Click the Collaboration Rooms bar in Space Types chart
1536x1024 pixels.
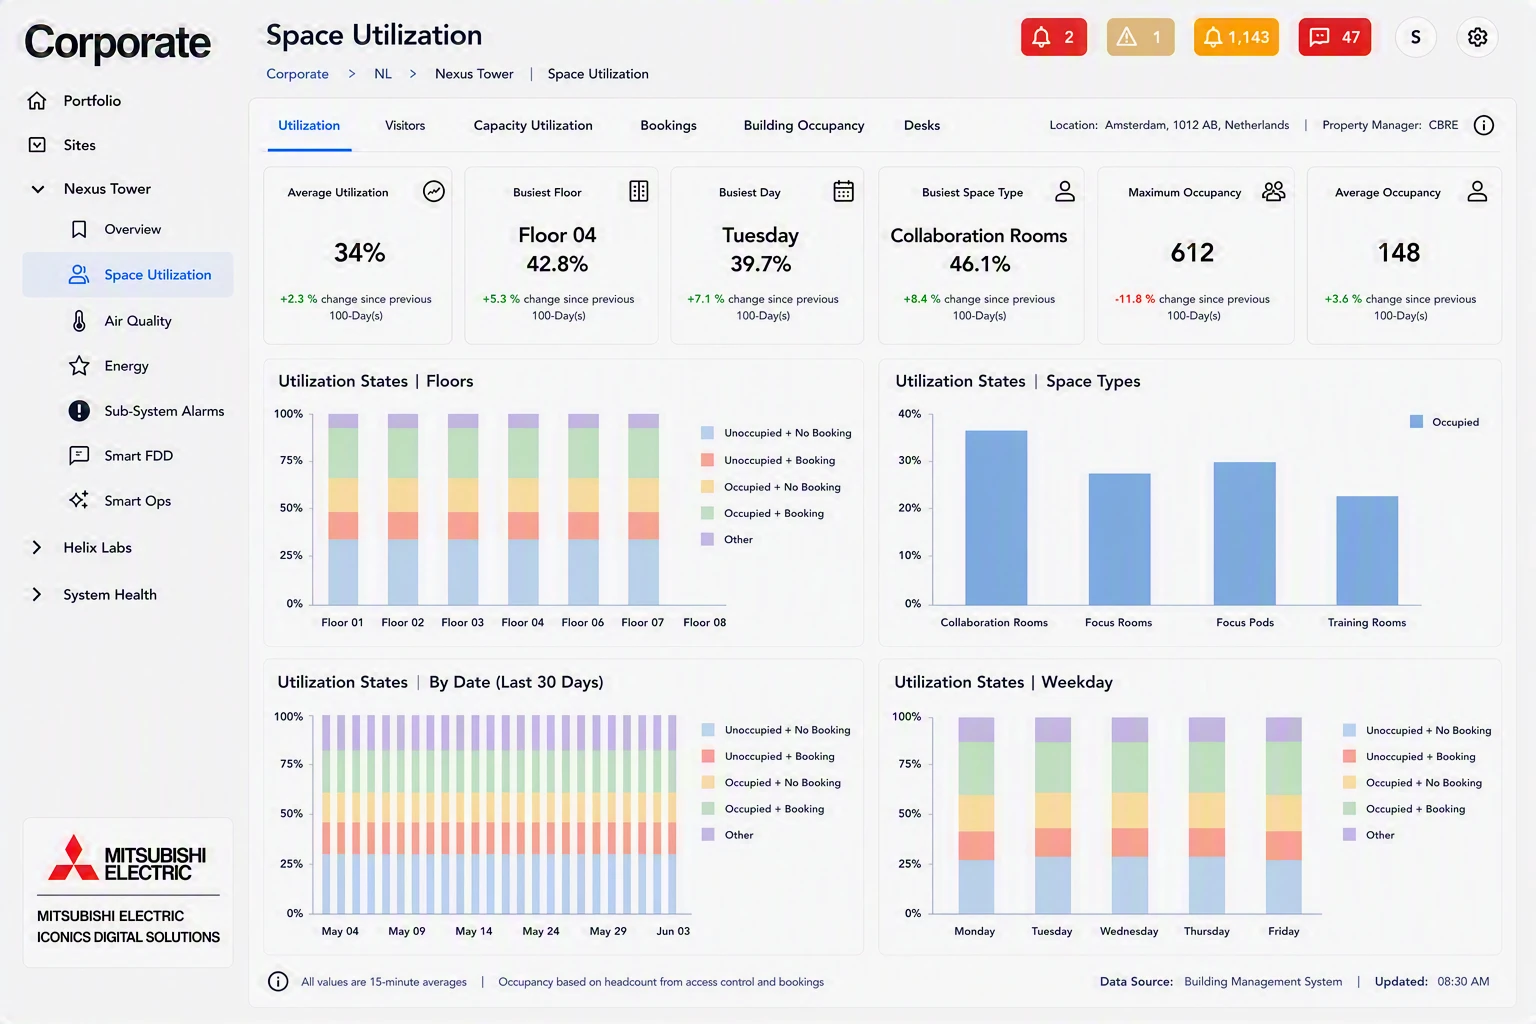(996, 517)
